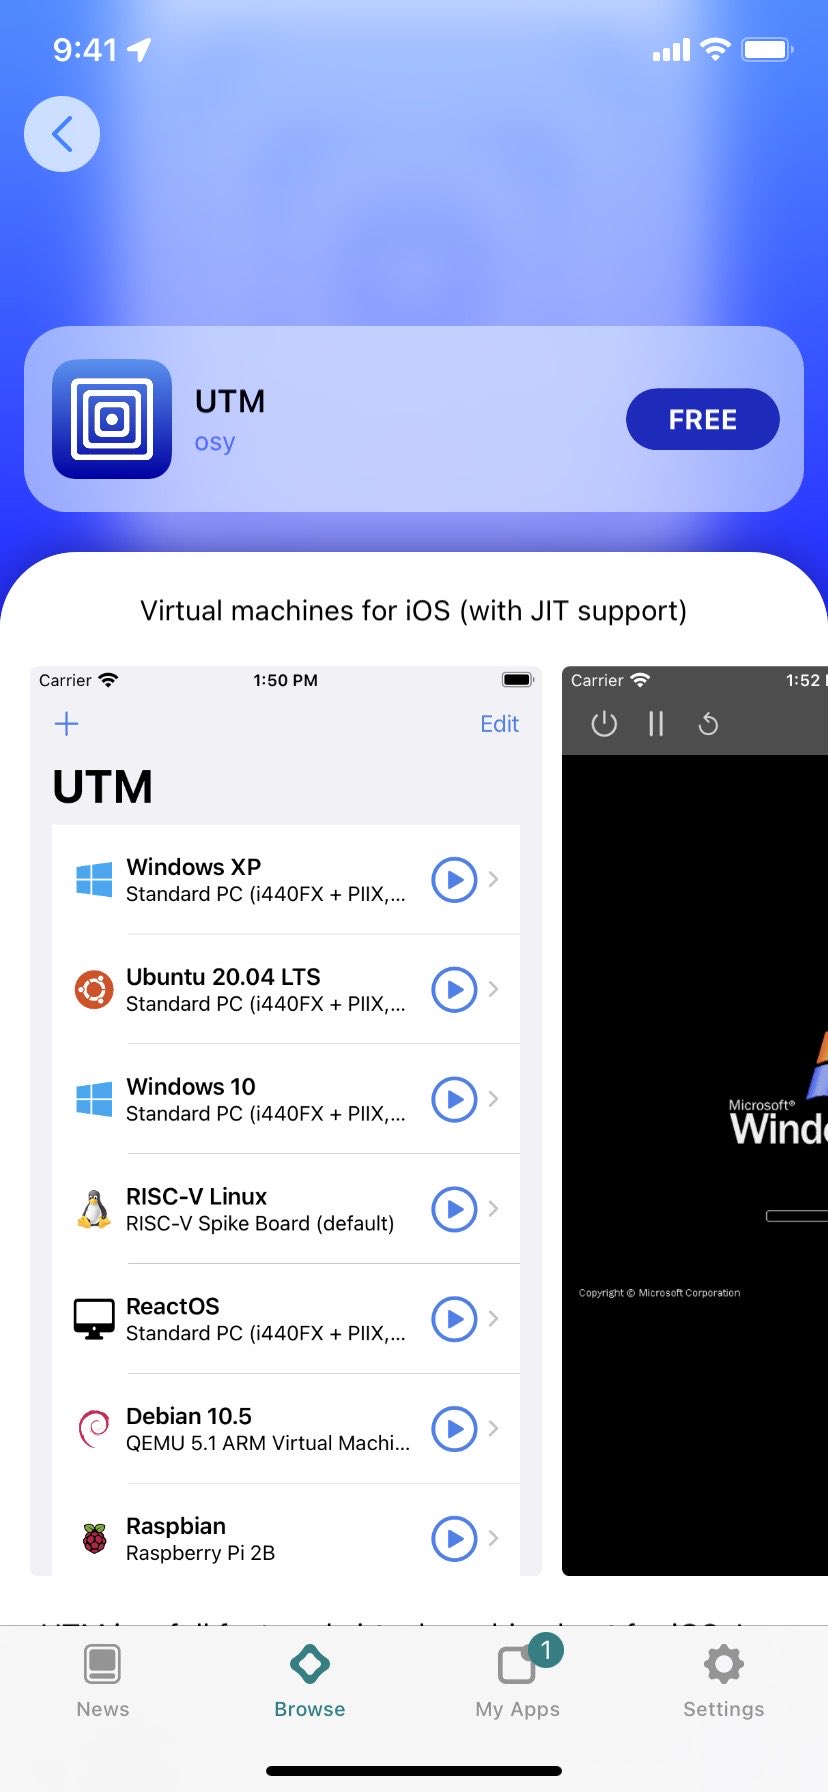Open the My Apps tab

tap(518, 1682)
